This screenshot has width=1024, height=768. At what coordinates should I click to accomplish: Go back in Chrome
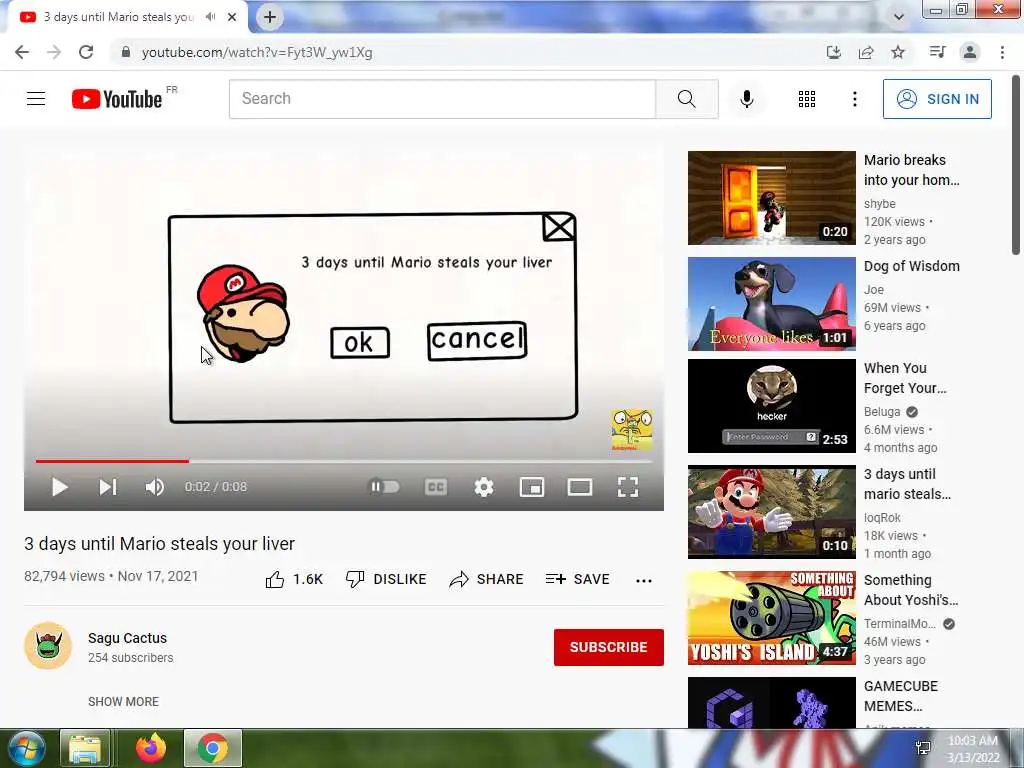pyautogui.click(x=22, y=52)
